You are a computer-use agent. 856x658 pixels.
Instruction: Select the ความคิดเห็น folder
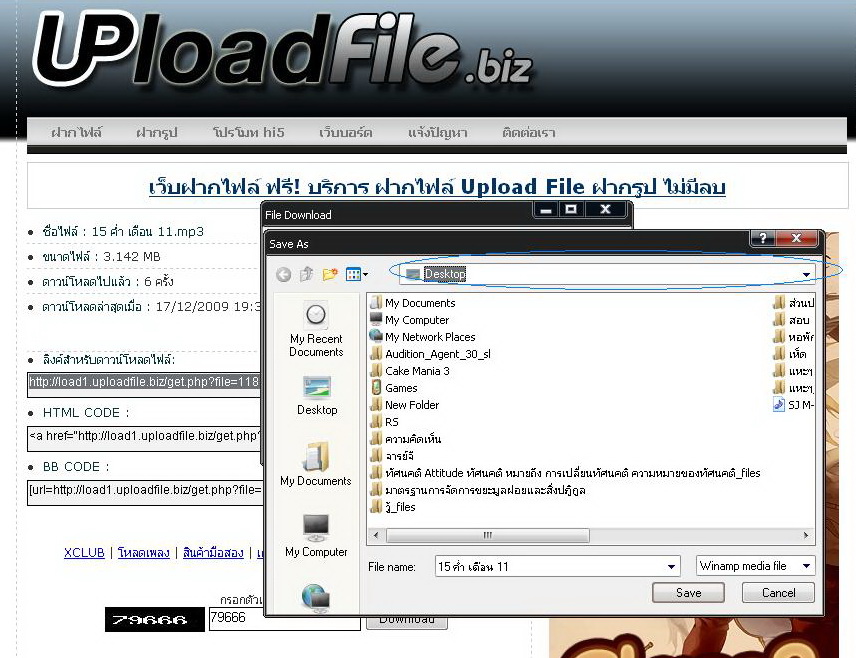point(406,438)
